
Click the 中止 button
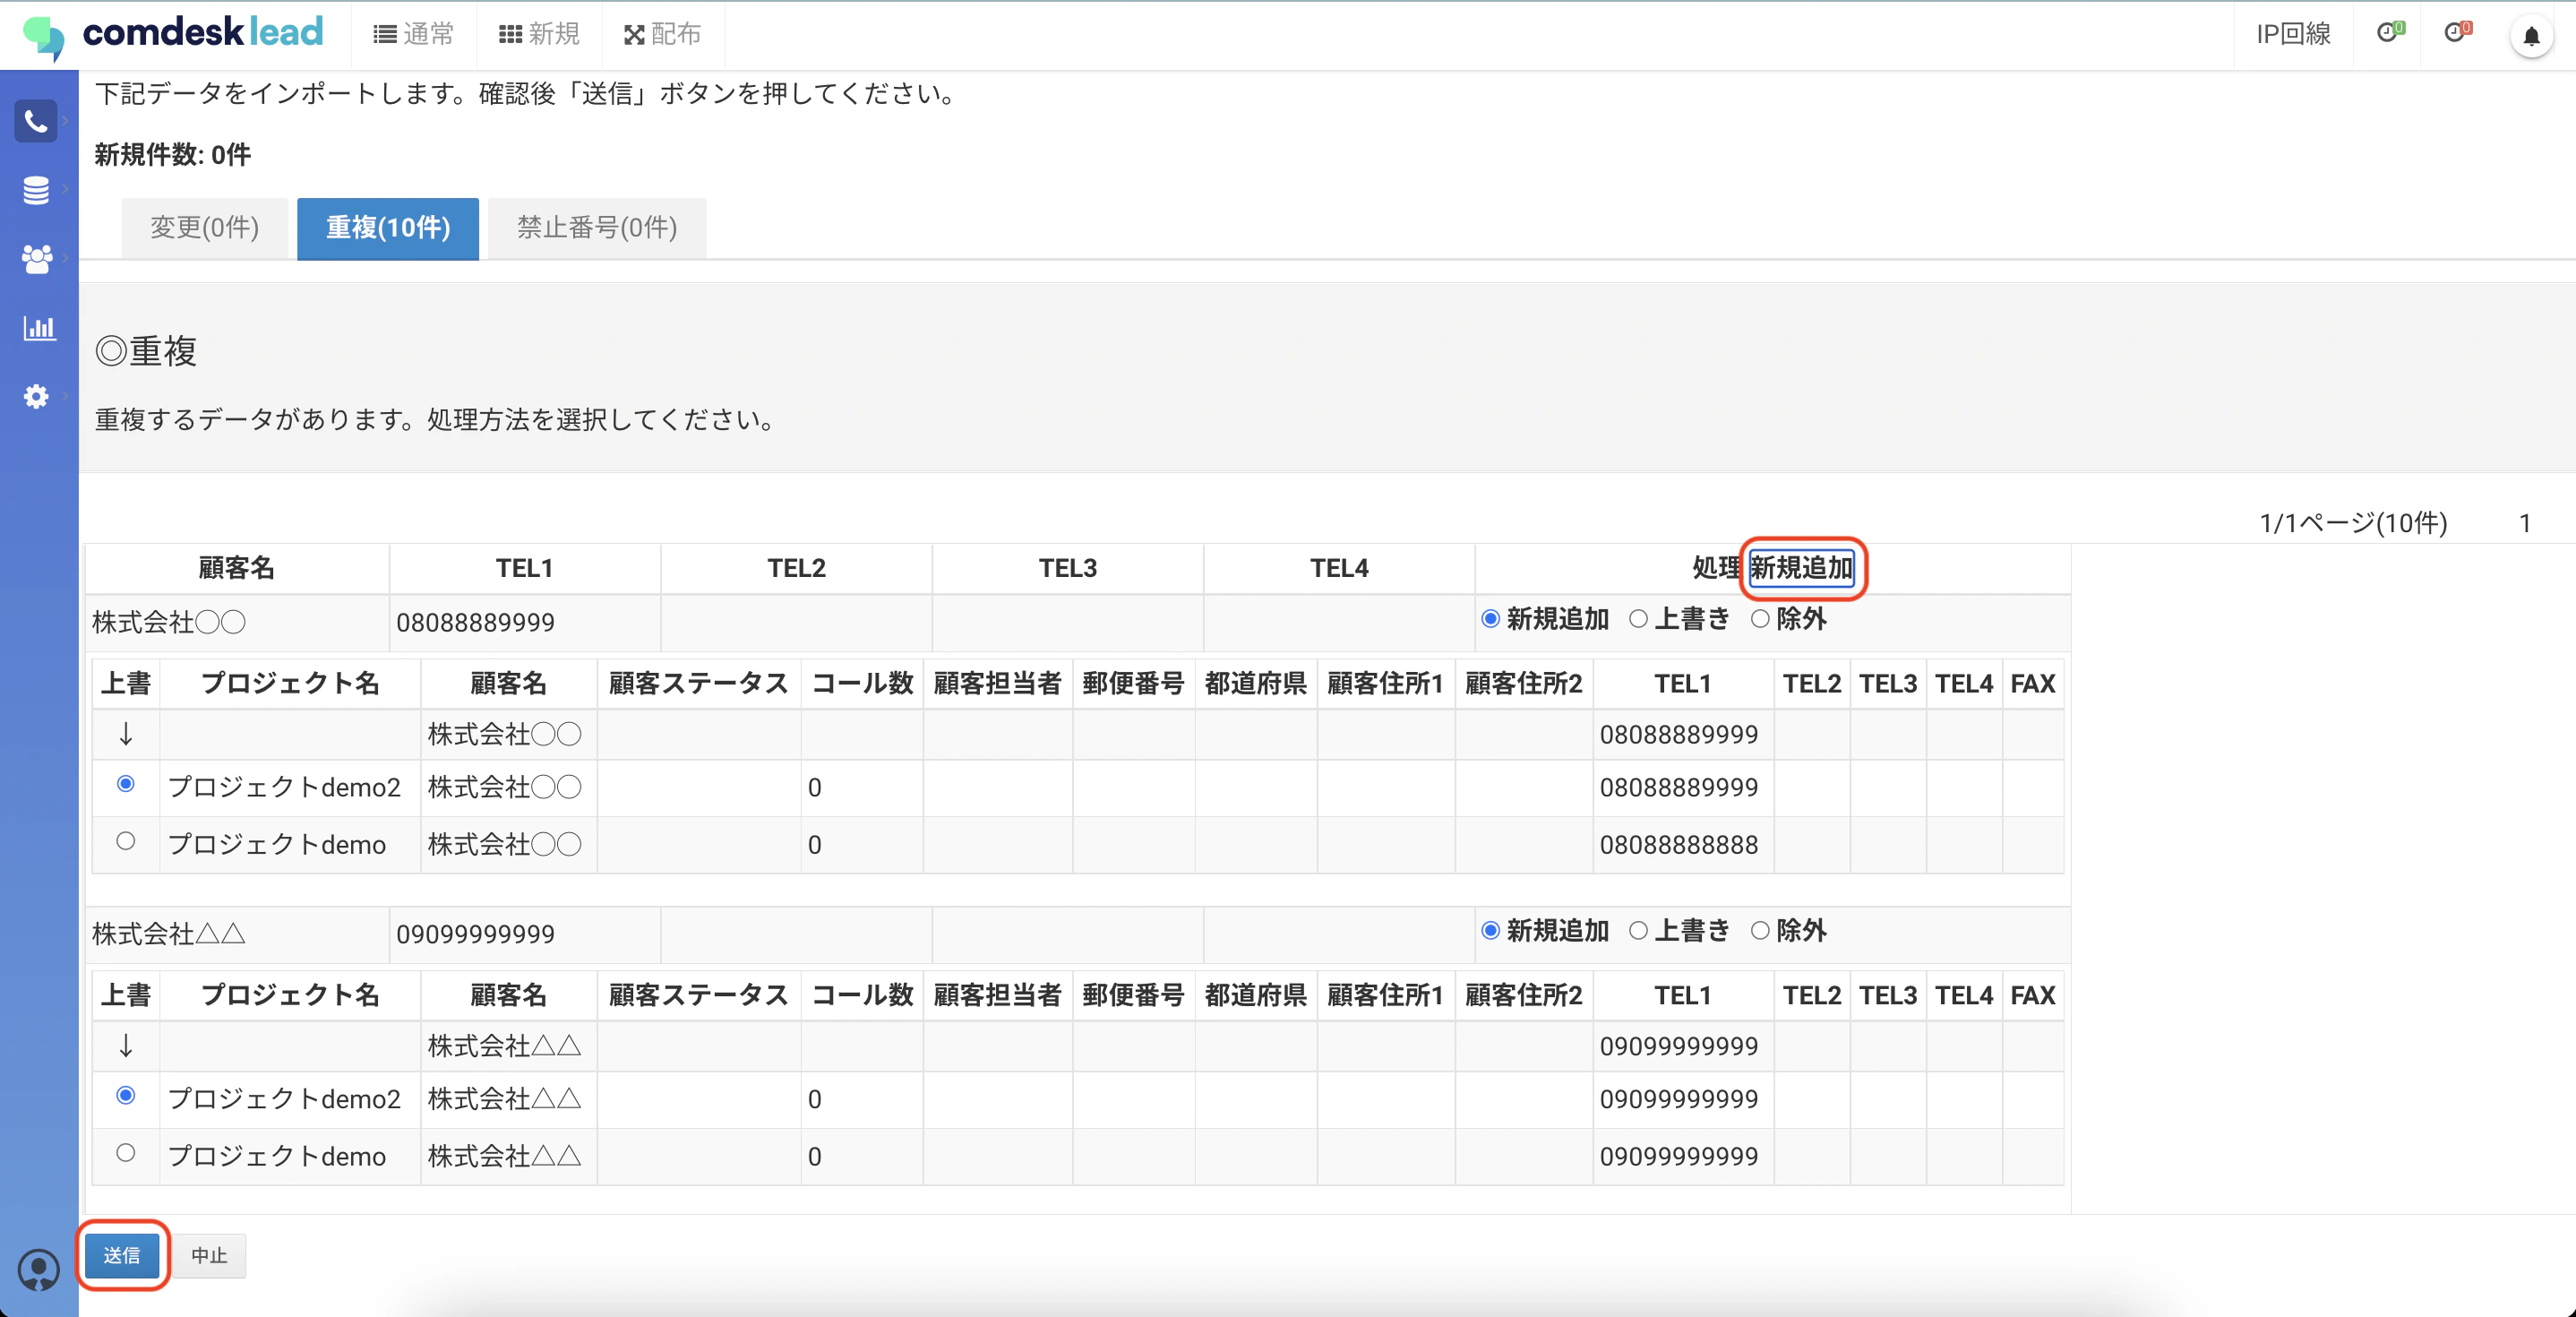click(x=209, y=1255)
